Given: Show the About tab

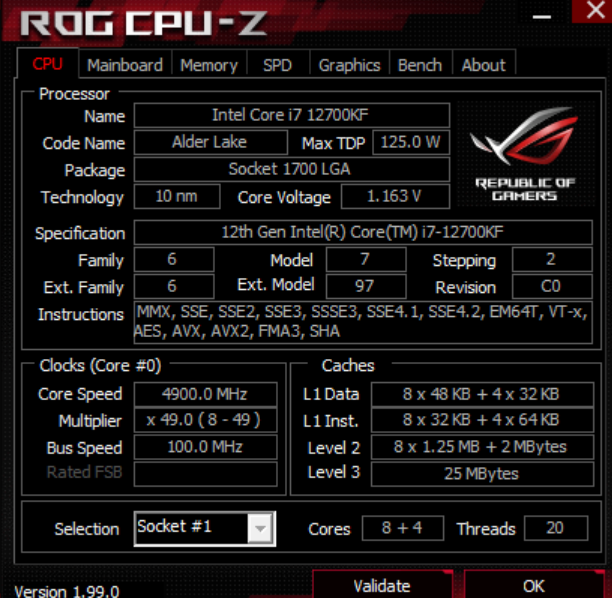Looking at the screenshot, I should (x=484, y=65).
